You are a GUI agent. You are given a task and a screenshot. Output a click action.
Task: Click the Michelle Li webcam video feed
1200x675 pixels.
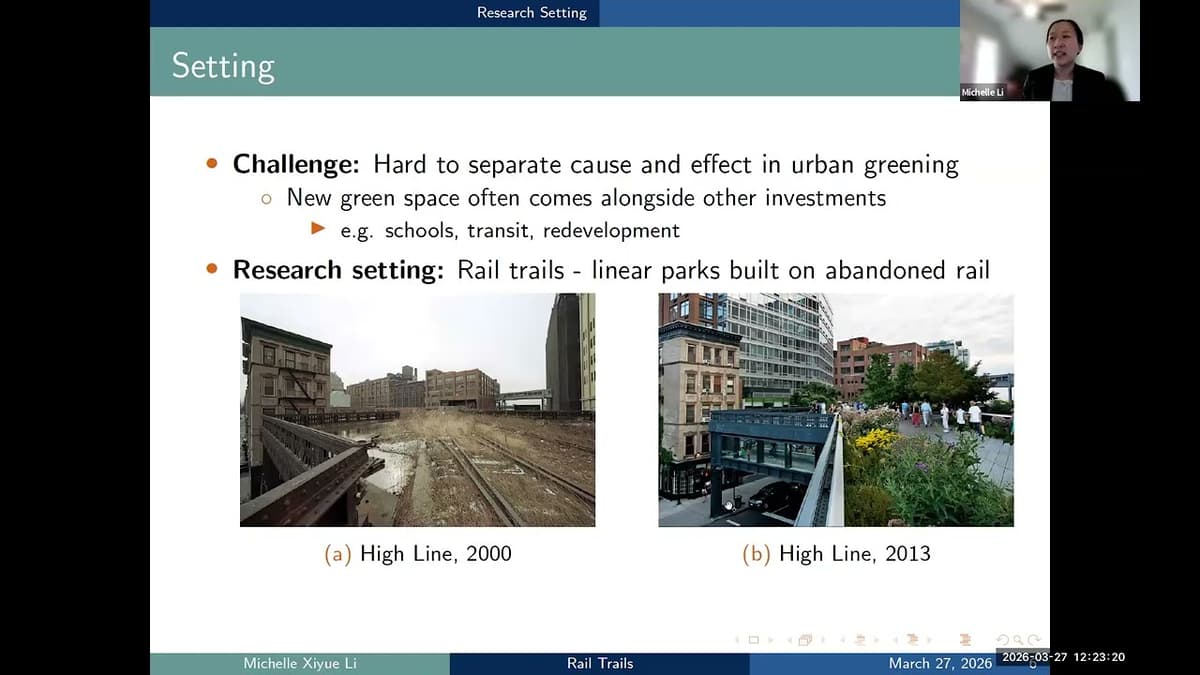point(1053,50)
